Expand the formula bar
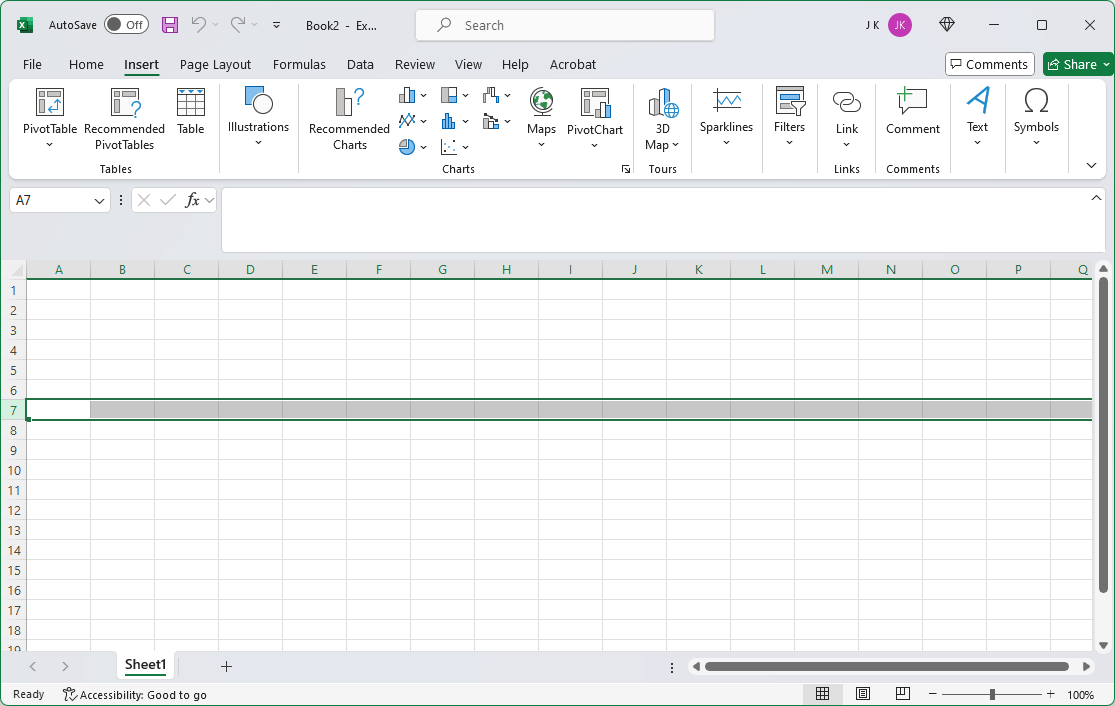This screenshot has height=706, width=1115. 1096,198
